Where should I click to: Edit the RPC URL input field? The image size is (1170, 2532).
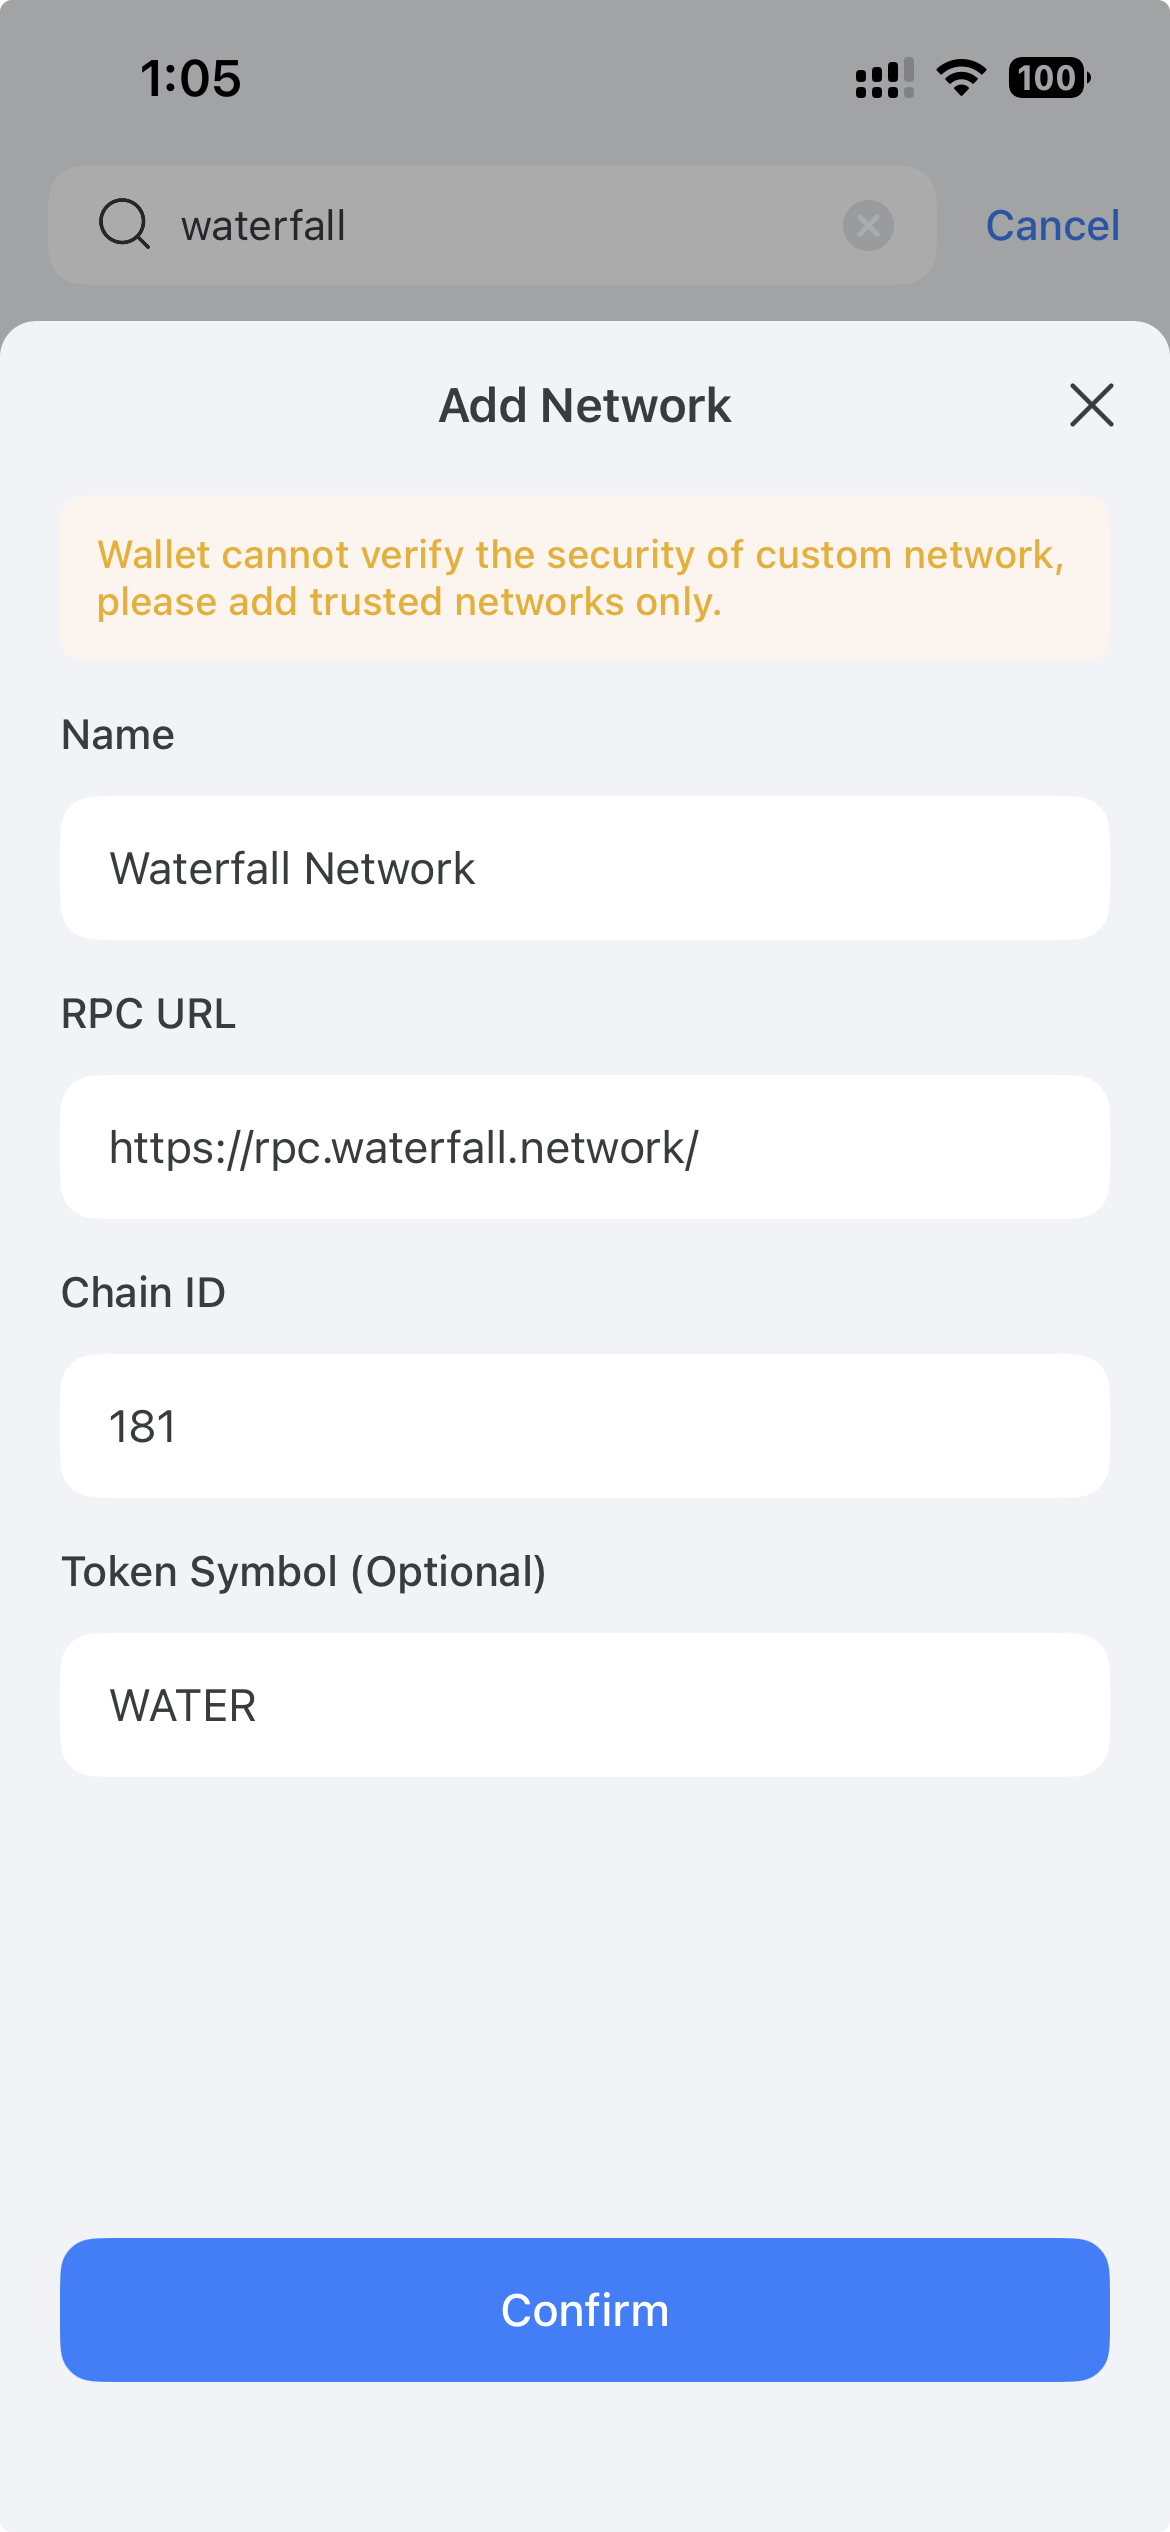[584, 1147]
